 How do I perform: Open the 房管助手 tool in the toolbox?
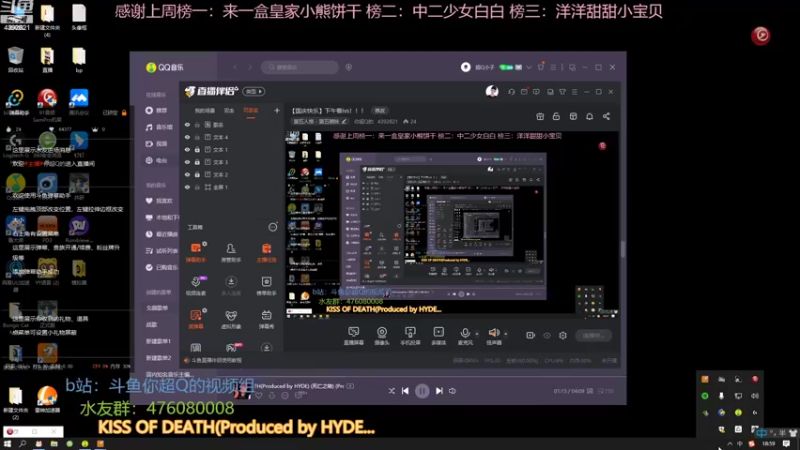pyautogui.click(x=231, y=252)
